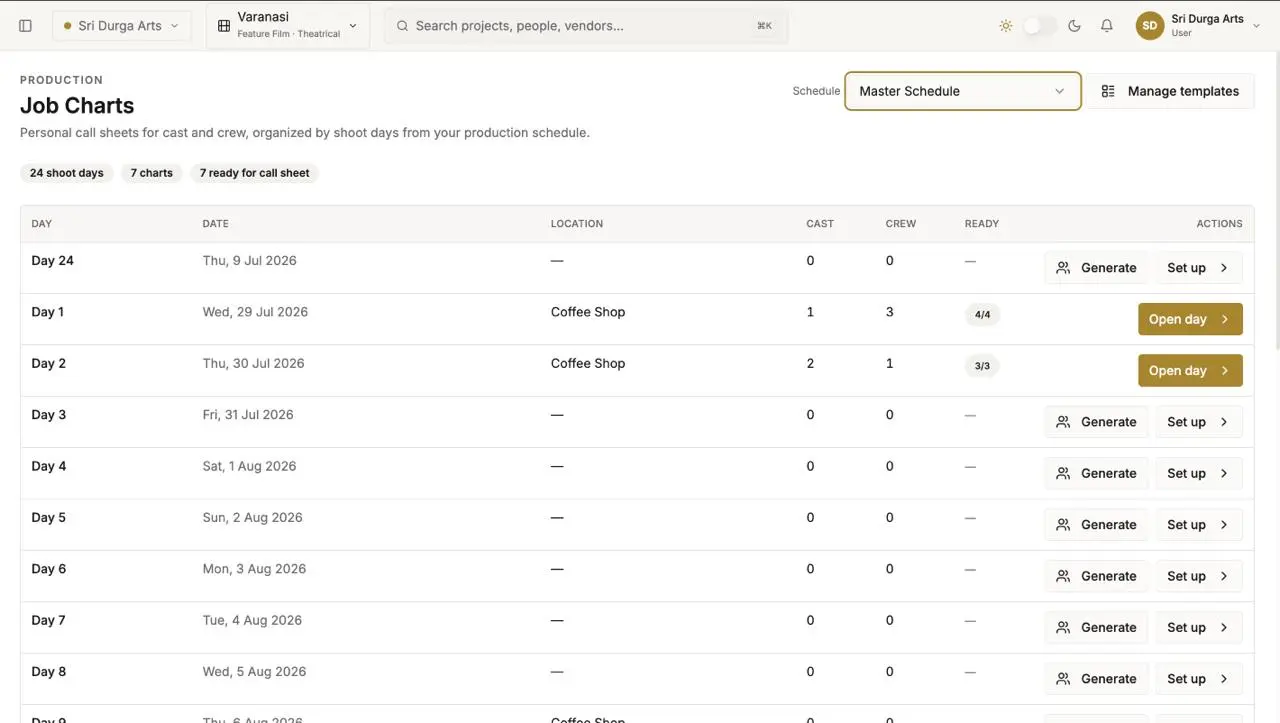1280x723 pixels.
Task: Click the 4/4 ready badge for Day 1
Action: [983, 315]
